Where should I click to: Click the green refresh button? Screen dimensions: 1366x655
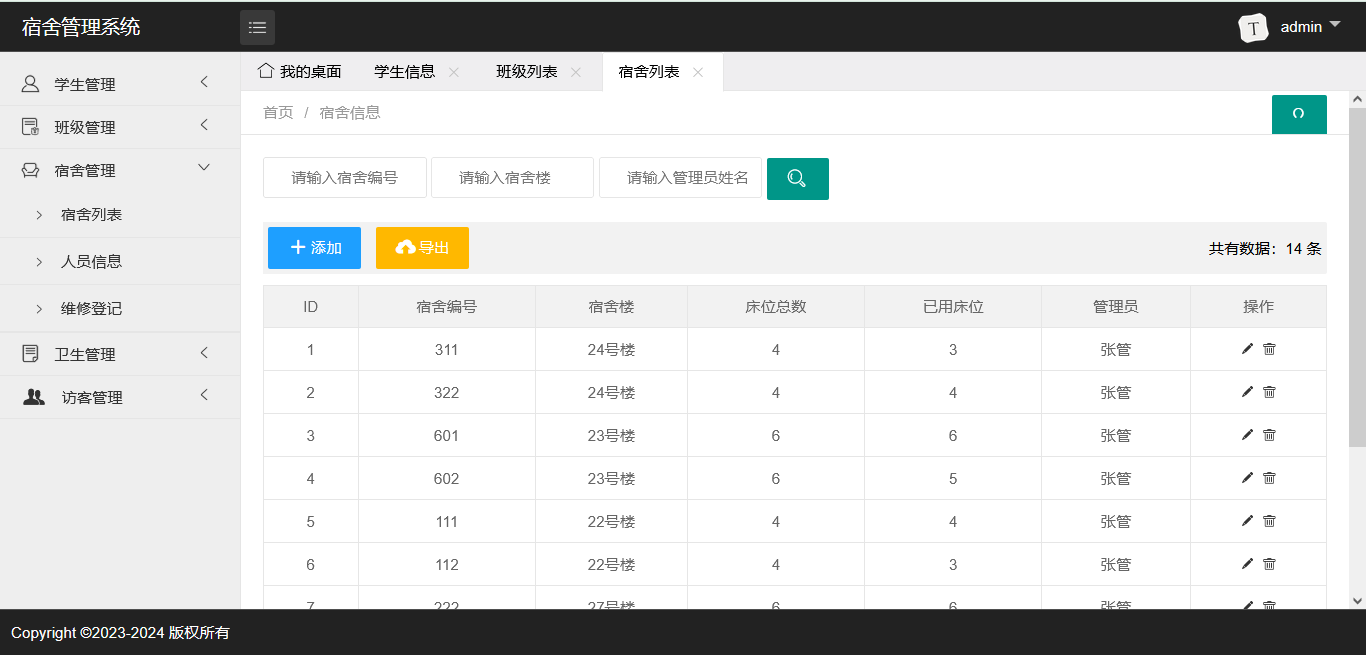[1298, 114]
